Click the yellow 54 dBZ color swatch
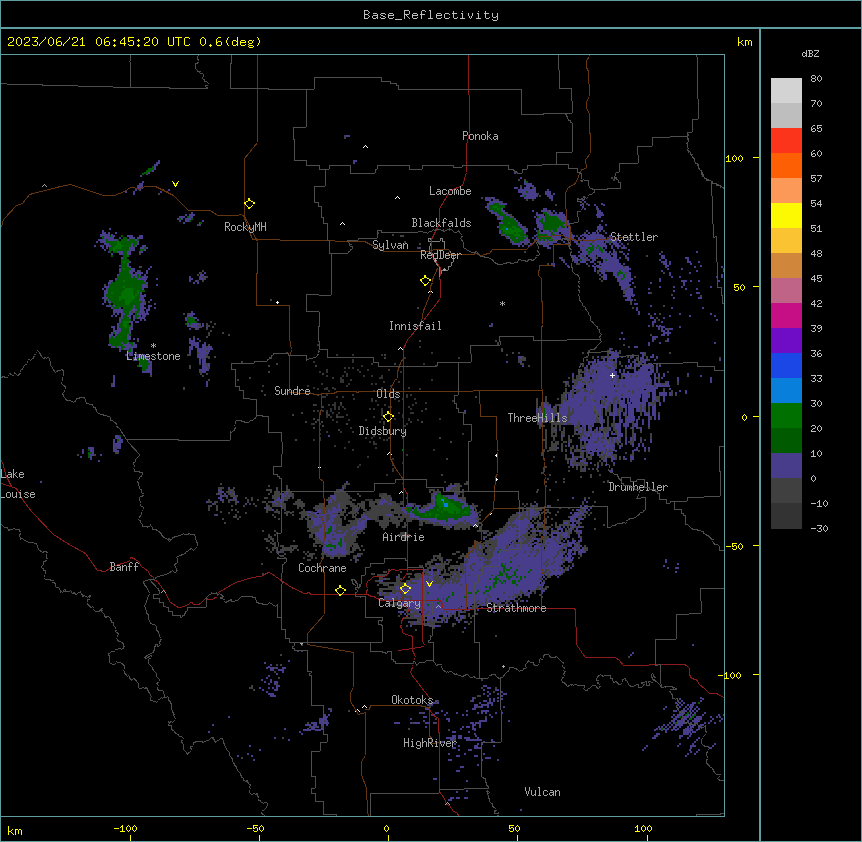 pos(786,215)
